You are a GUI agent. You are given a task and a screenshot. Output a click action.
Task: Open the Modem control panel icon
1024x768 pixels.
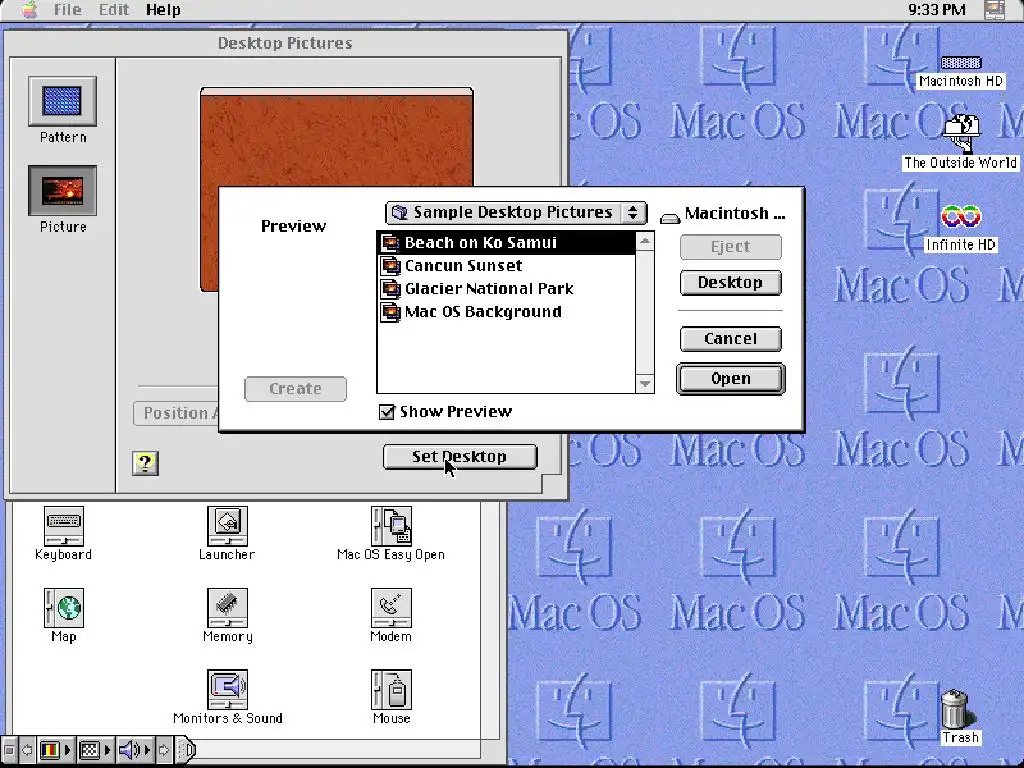[391, 608]
